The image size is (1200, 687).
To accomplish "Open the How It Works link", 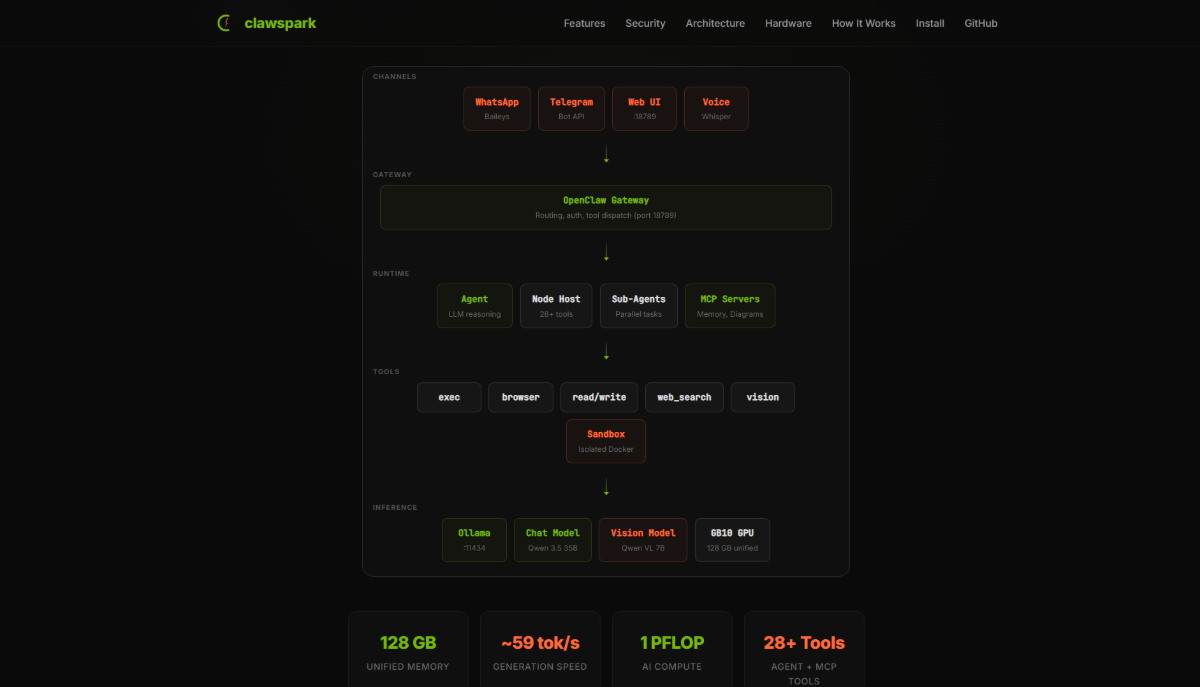I will coord(864,23).
